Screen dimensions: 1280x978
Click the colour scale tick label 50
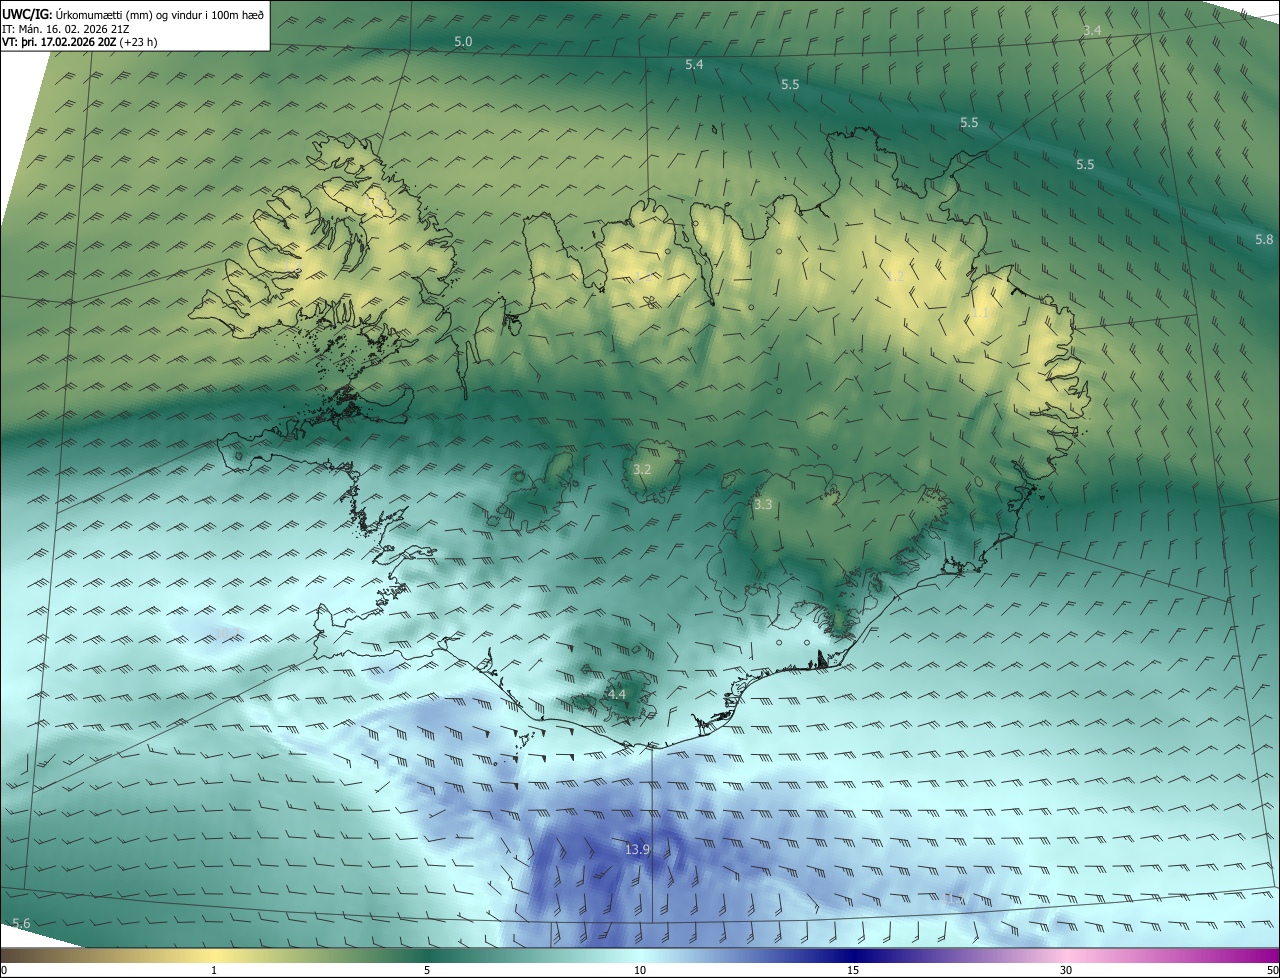coord(1272,970)
